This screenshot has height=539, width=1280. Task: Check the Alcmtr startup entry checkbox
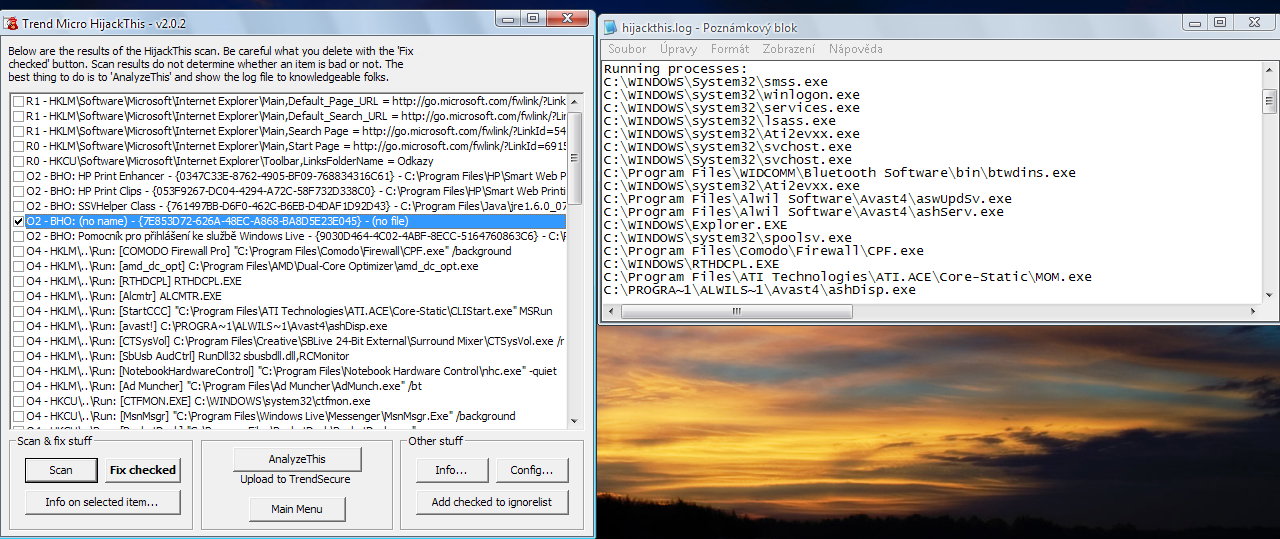19,296
